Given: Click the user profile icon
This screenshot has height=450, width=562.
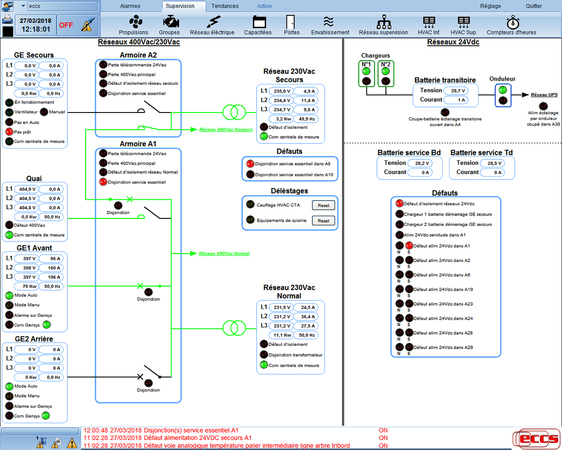Looking at the screenshot, I should click(8, 6).
